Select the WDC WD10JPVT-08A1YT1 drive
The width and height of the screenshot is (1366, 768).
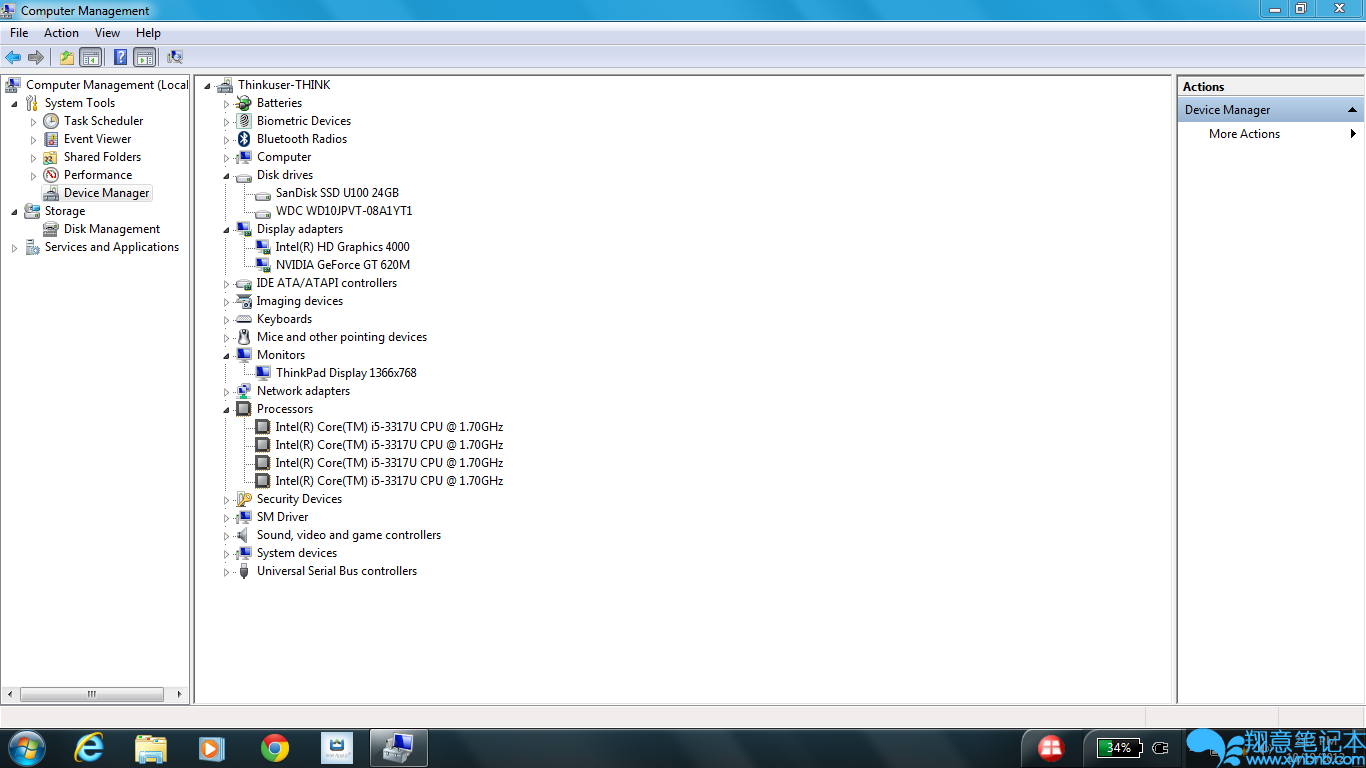[x=344, y=211]
